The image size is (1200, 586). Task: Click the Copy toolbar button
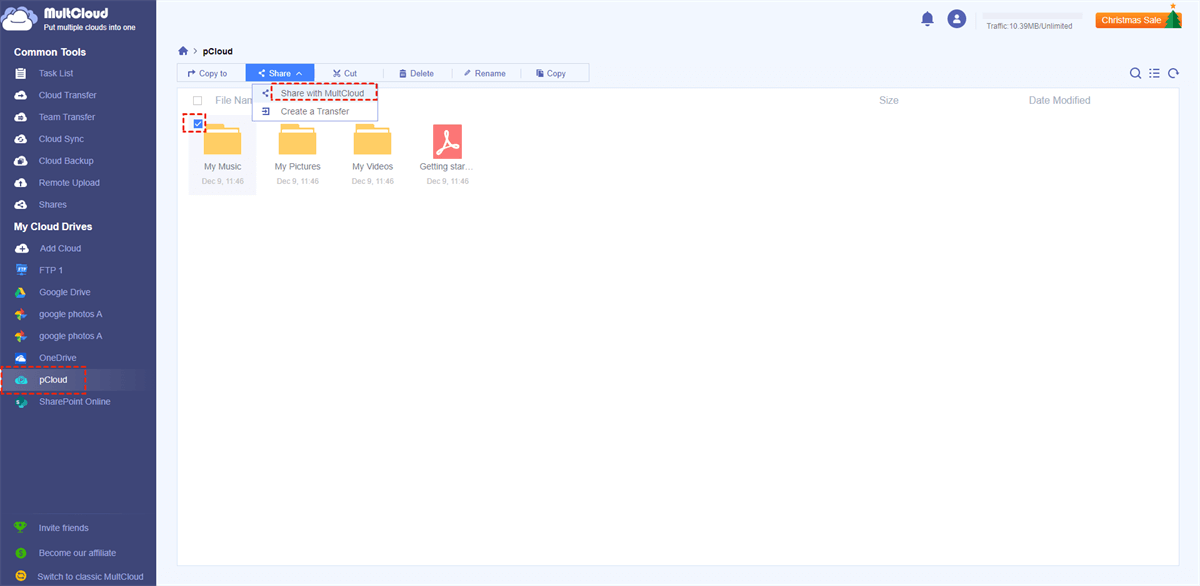click(551, 73)
